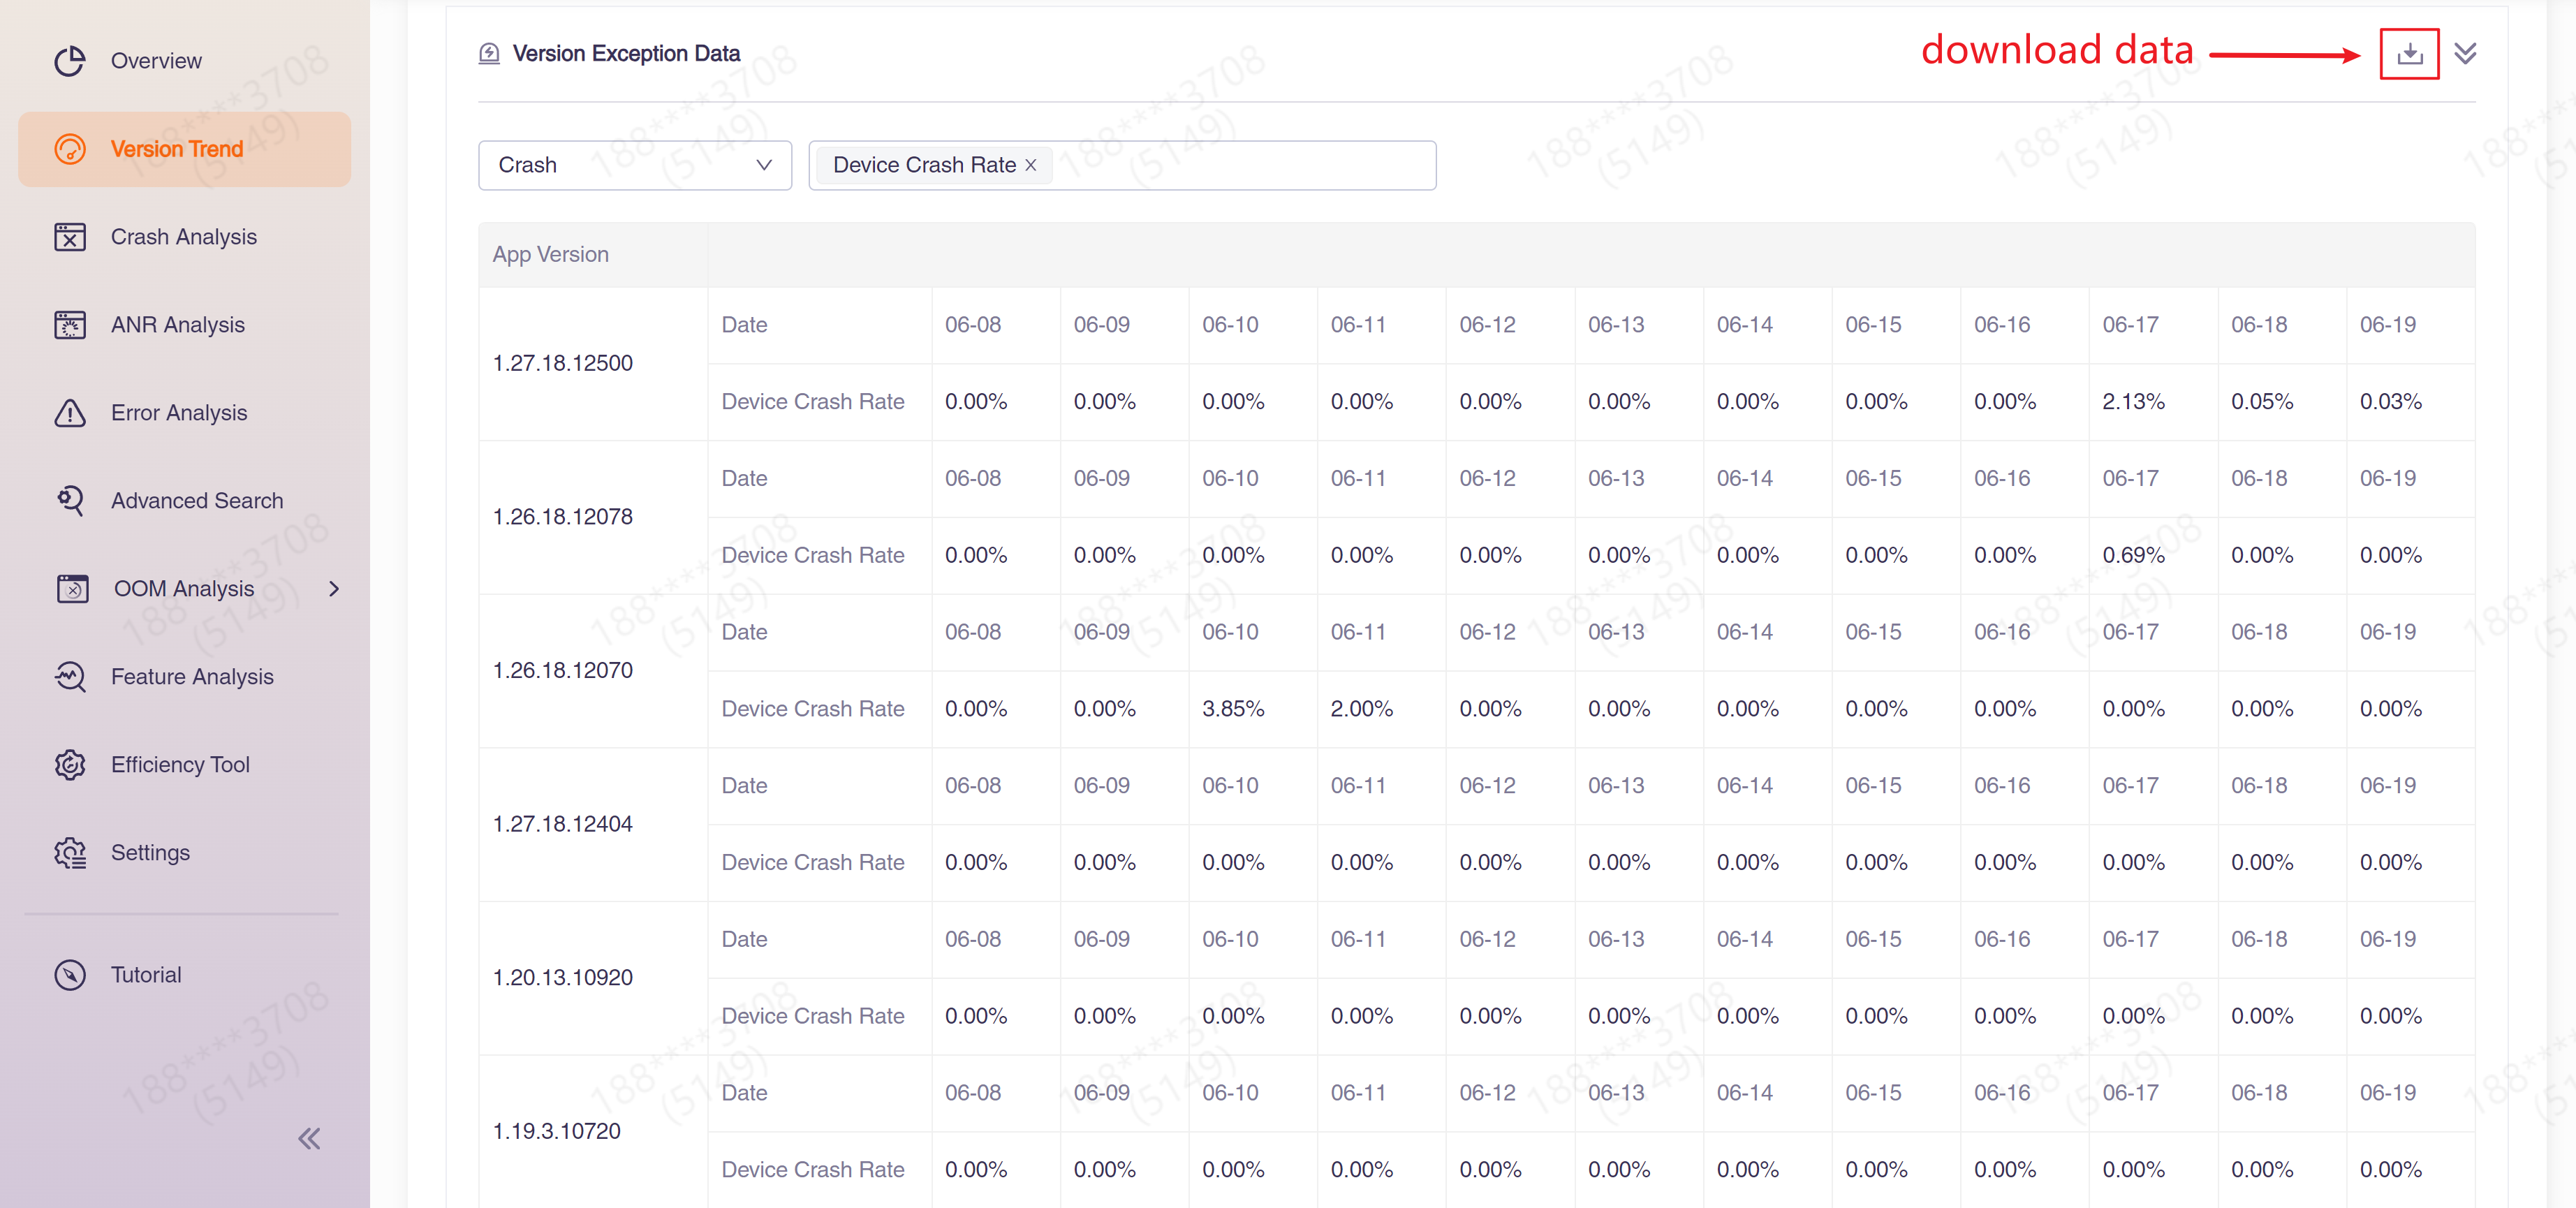Click the download data icon button

pos(2409,53)
